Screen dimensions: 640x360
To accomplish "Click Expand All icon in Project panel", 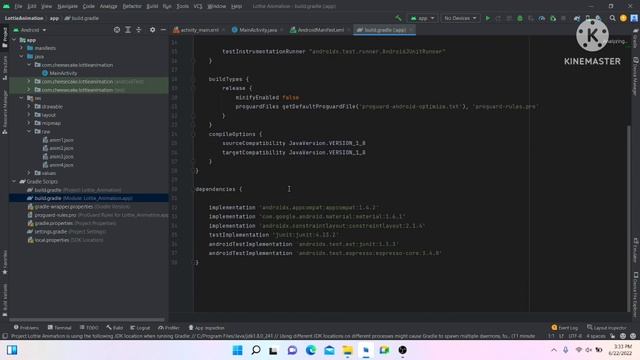I will 128,30.
